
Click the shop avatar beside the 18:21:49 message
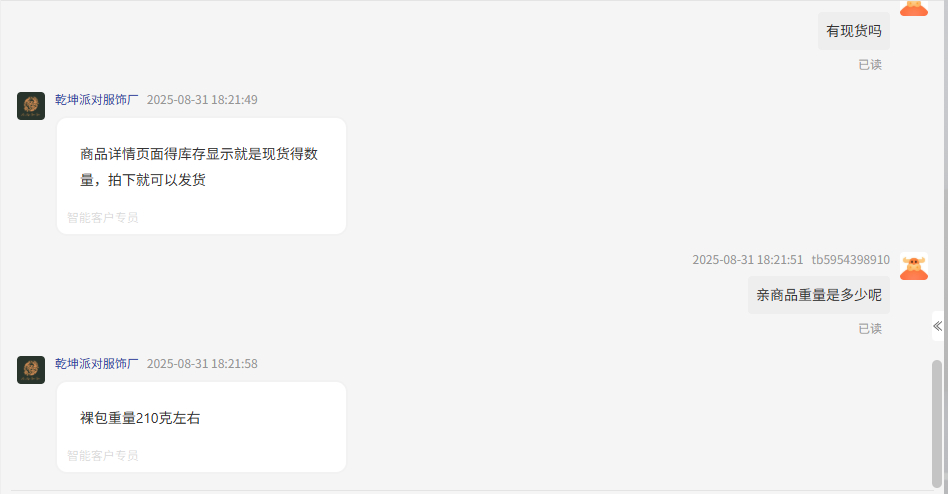coord(31,106)
